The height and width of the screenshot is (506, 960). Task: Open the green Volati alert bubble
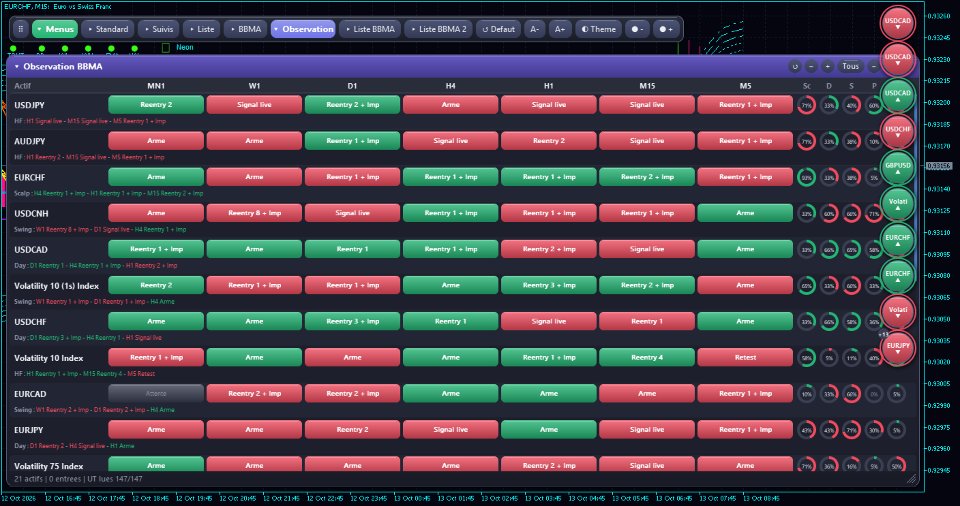pyautogui.click(x=898, y=203)
